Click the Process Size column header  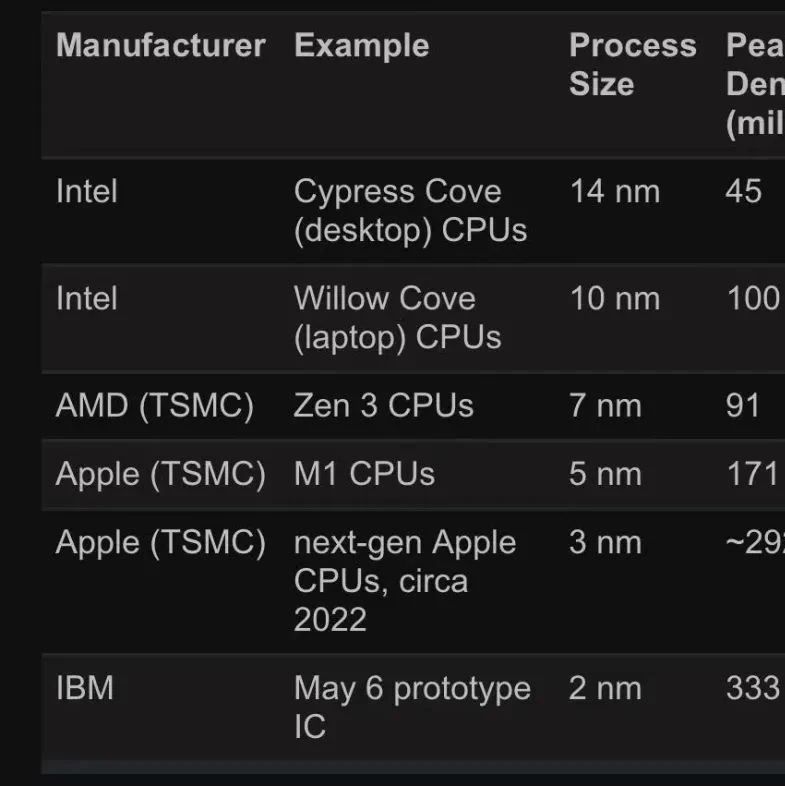(x=633, y=64)
